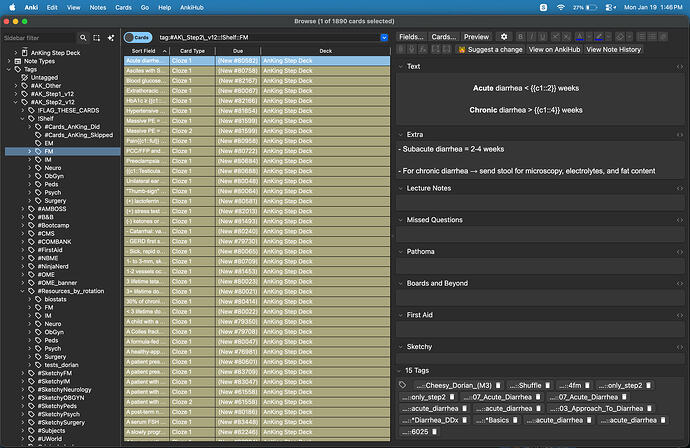The height and width of the screenshot is (448, 690).
Task: Select the sidebar selection tool dashed-square icon
Action: point(96,38)
